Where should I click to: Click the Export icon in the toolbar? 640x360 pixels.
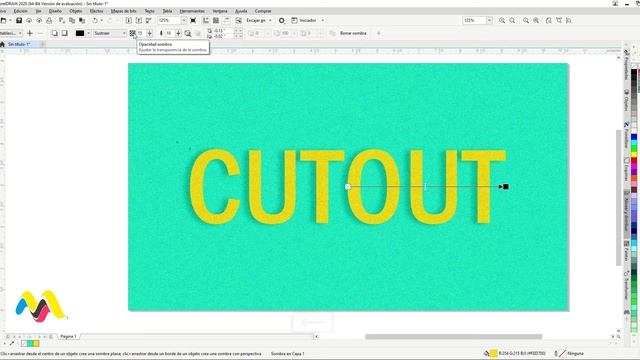(x=139, y=20)
